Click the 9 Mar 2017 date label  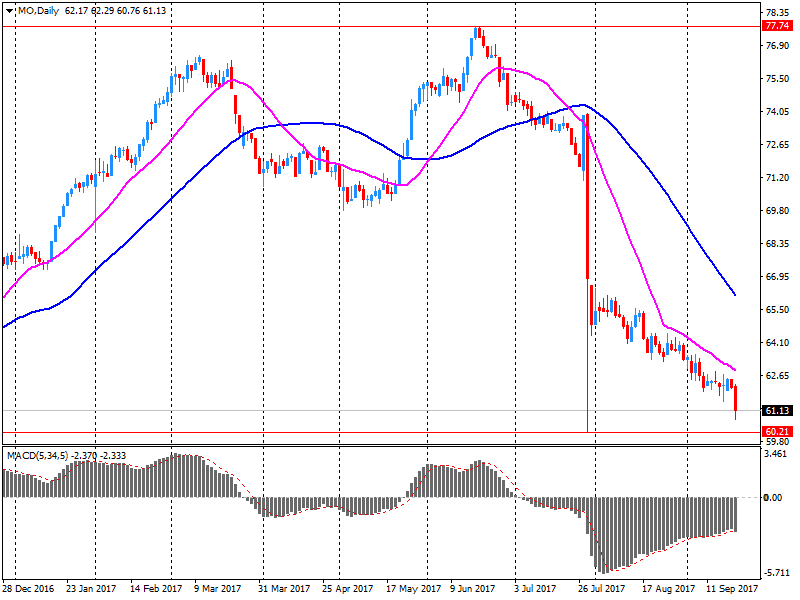click(217, 589)
